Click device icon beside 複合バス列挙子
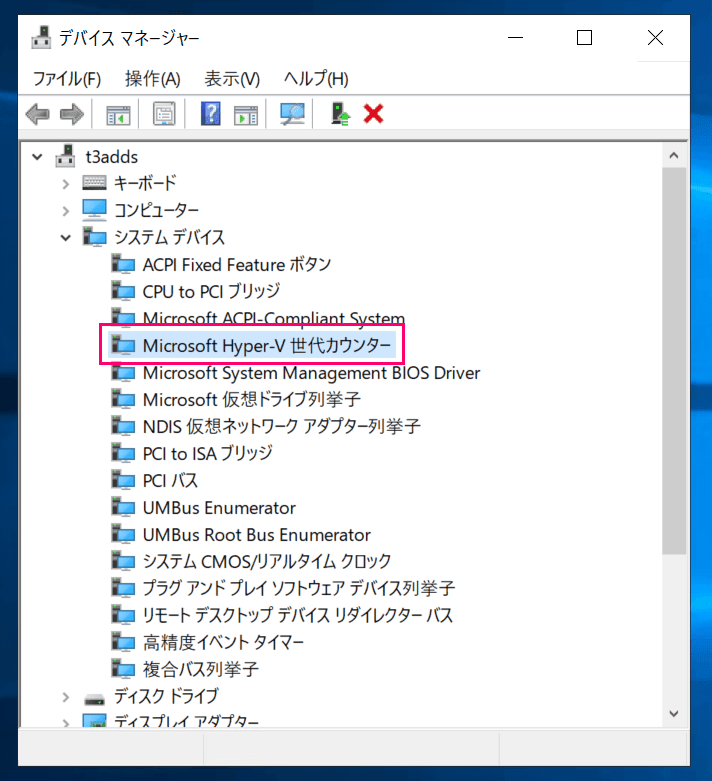This screenshot has width=712, height=781. pyautogui.click(x=123, y=668)
